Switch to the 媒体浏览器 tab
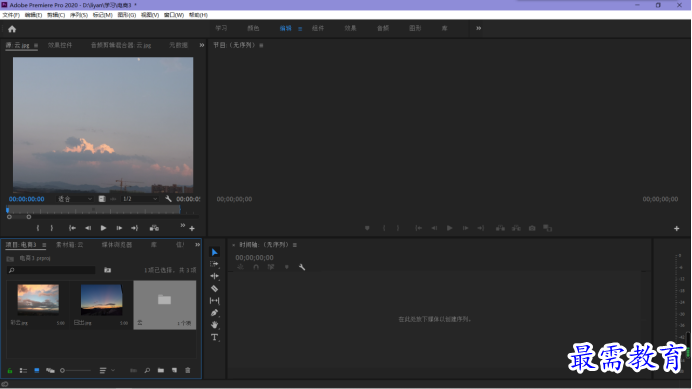The image size is (692, 389). (117, 245)
